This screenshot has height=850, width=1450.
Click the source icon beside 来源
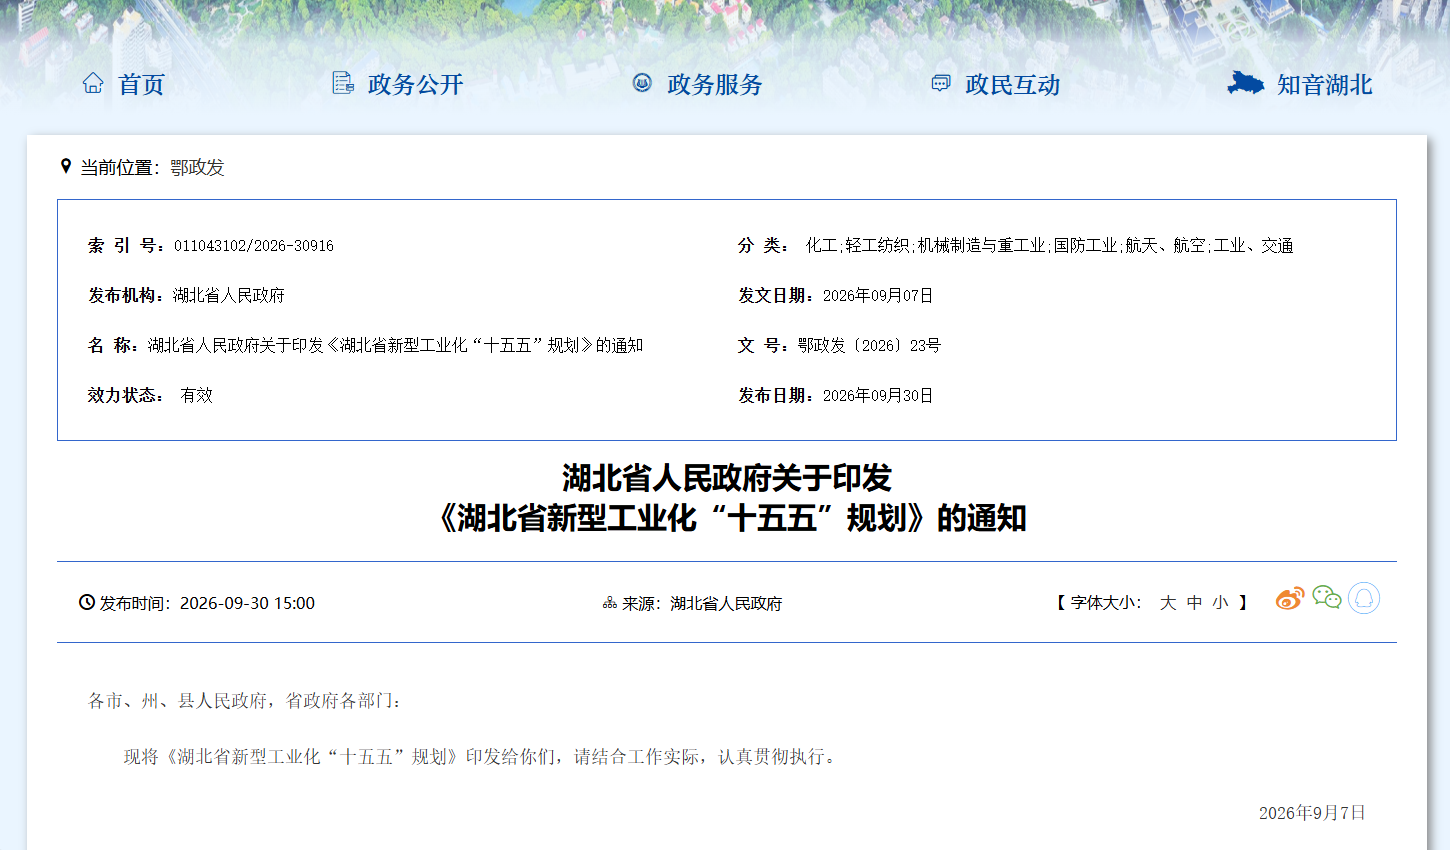pyautogui.click(x=610, y=603)
